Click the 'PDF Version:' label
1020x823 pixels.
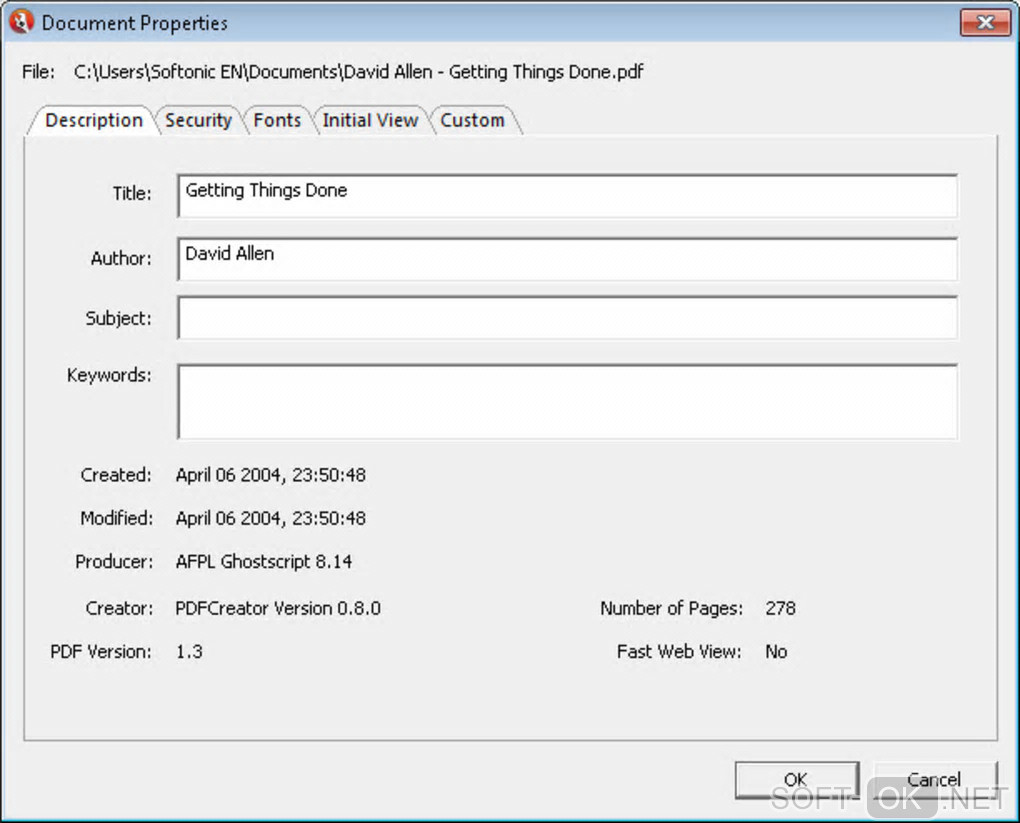(x=101, y=652)
